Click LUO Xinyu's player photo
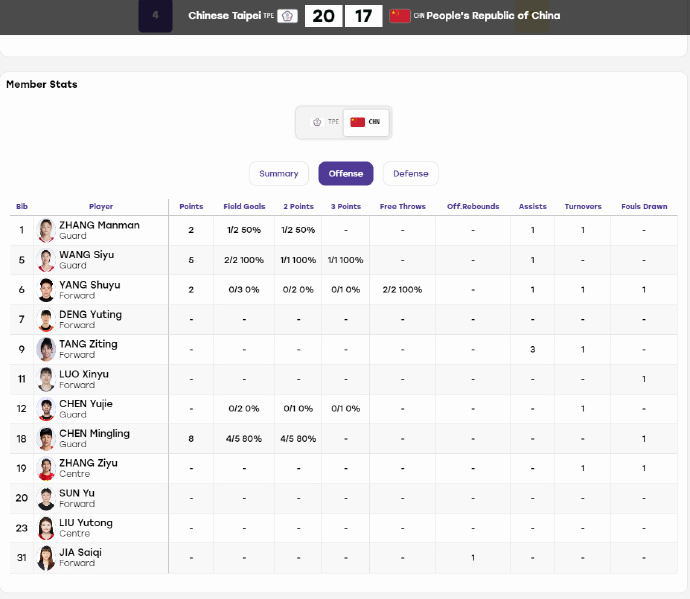The height and width of the screenshot is (599, 690). tap(46, 379)
